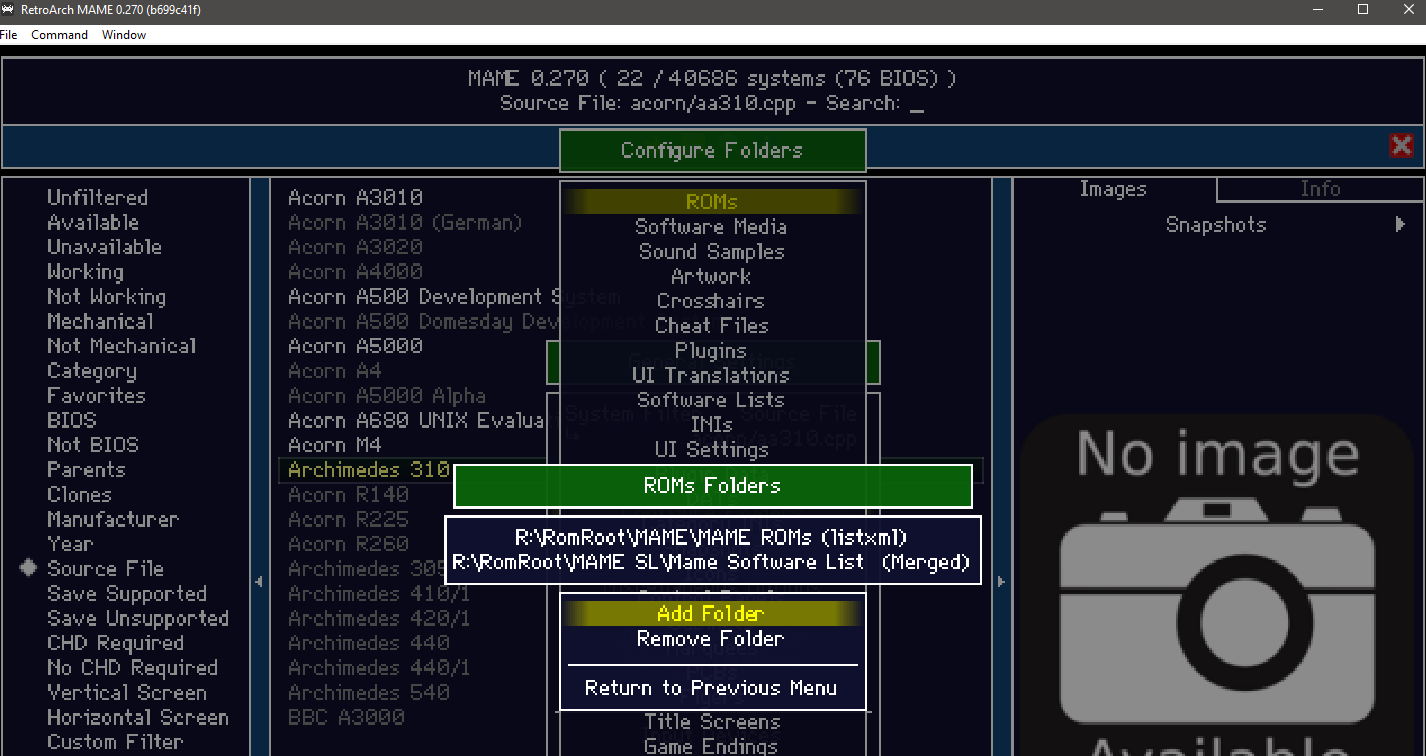1426x756 pixels.
Task: Select the Favorites filter
Action: (96, 396)
